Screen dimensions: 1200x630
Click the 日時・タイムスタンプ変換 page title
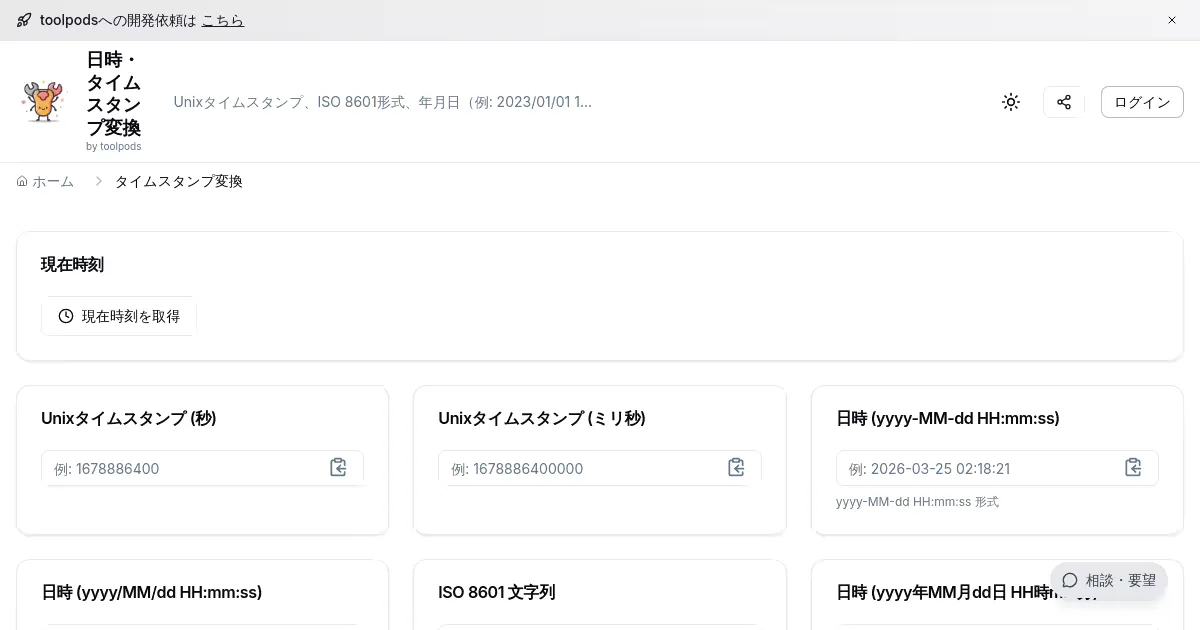click(113, 93)
